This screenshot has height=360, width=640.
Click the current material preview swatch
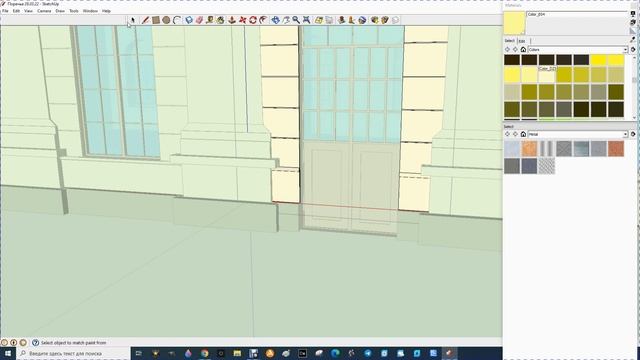coord(514,23)
